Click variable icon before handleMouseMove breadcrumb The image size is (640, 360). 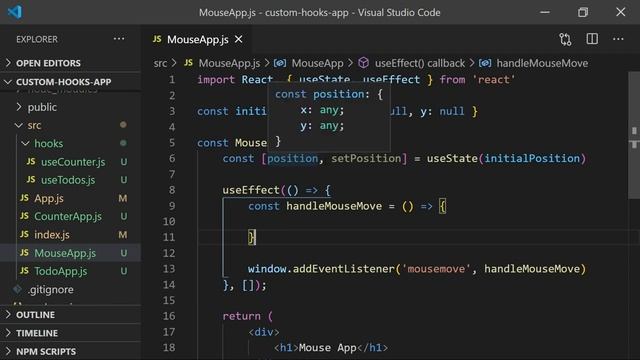pos(484,63)
